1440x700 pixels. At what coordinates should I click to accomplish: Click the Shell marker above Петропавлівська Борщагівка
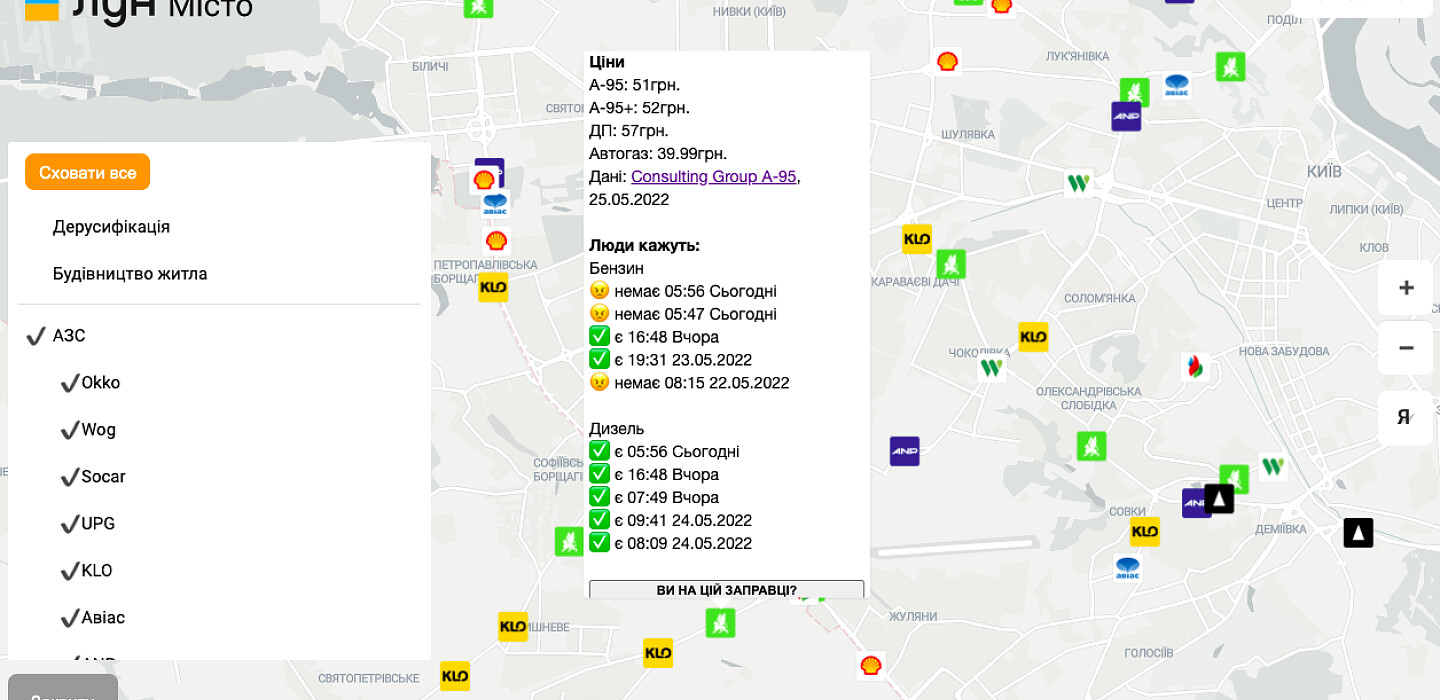point(496,241)
